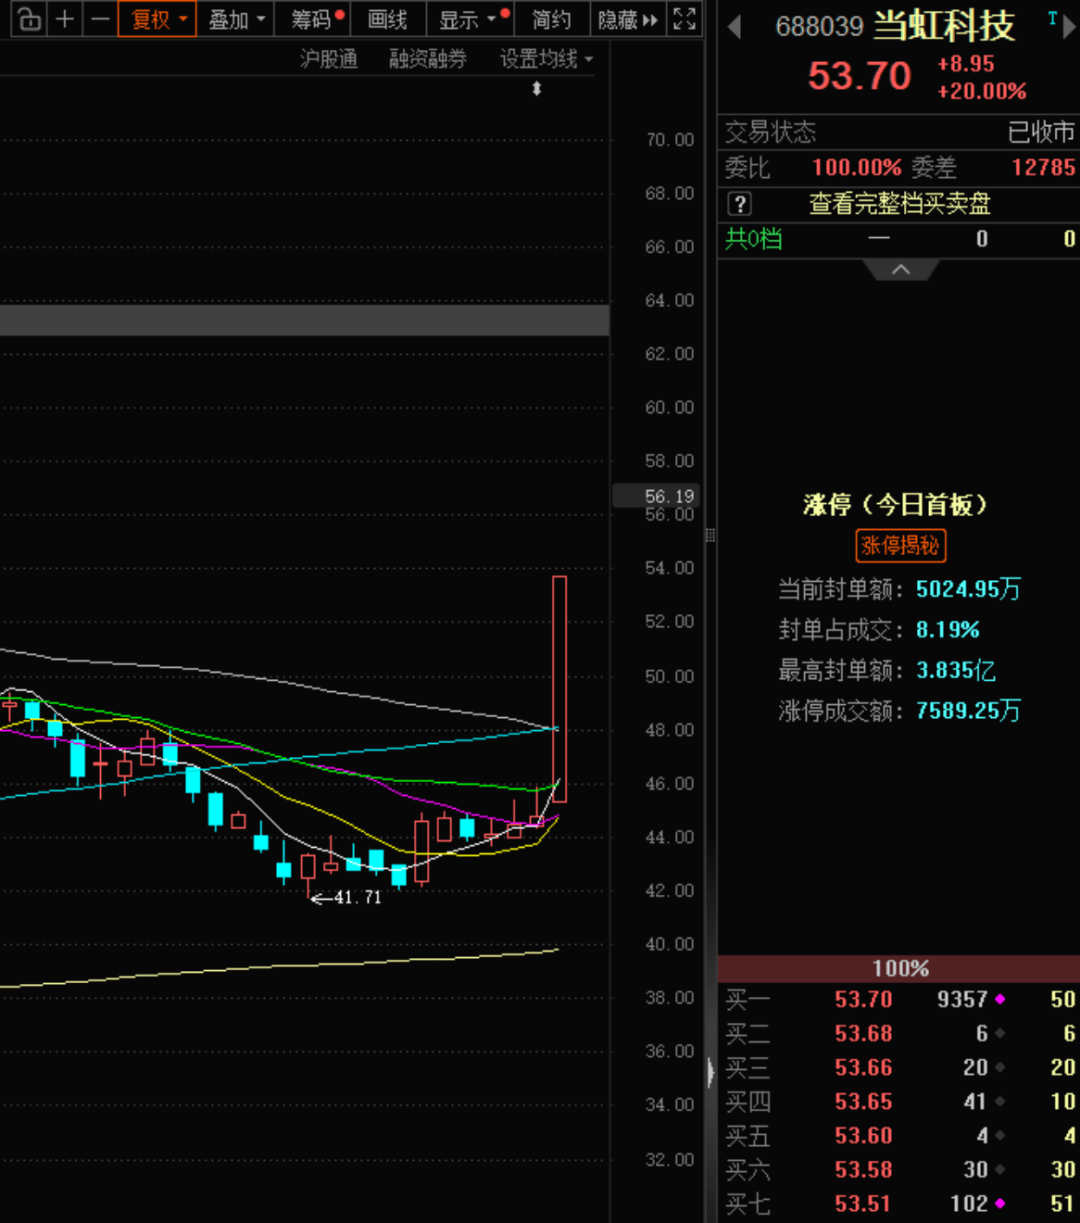1080x1223 pixels.
Task: Open the 复权 dropdown
Action: pyautogui.click(x=158, y=19)
